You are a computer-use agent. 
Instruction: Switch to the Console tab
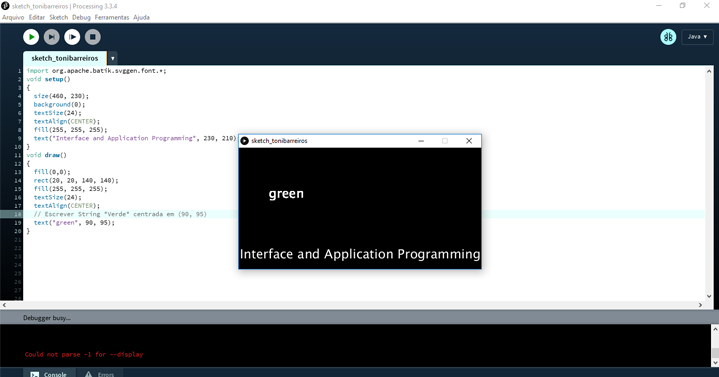pyautogui.click(x=49, y=374)
